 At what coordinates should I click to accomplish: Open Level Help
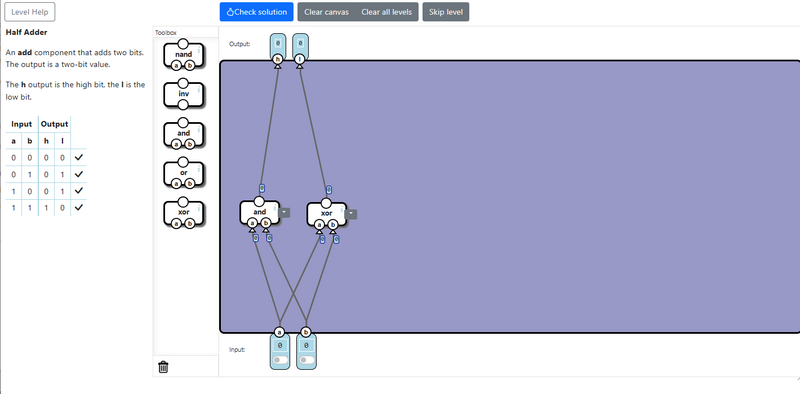pos(30,12)
